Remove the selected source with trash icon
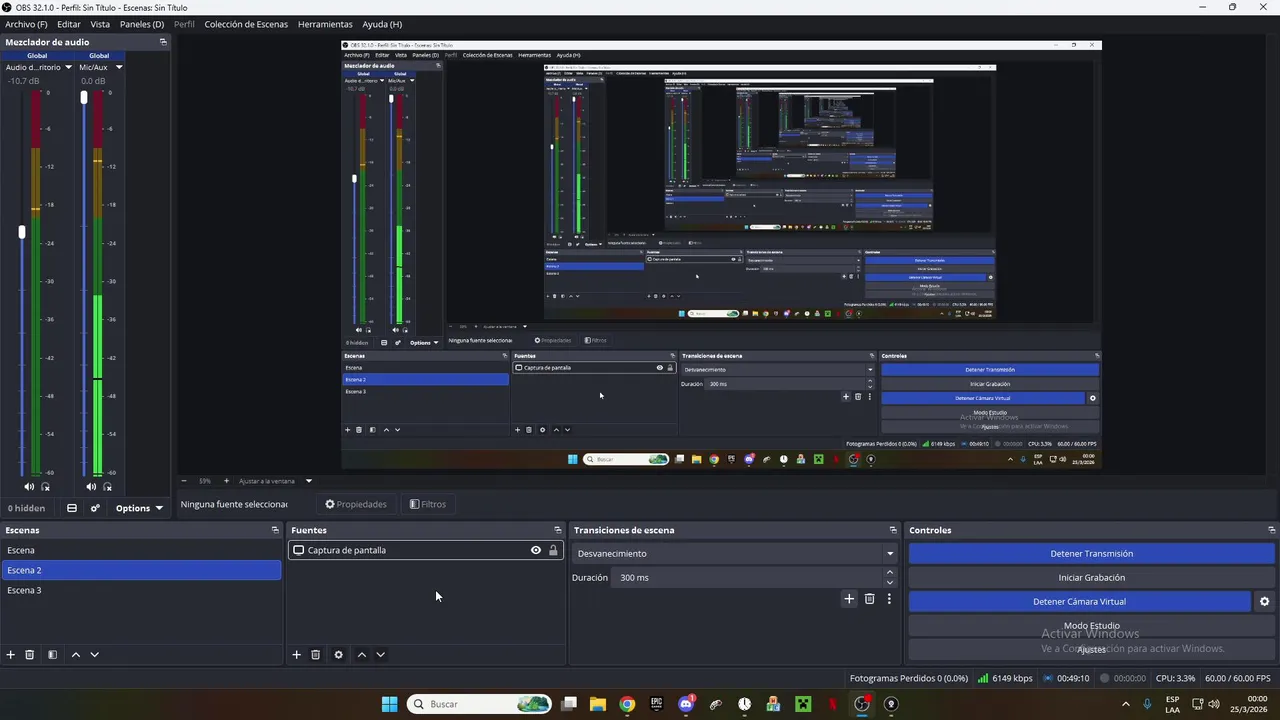The height and width of the screenshot is (720, 1280). (x=315, y=655)
